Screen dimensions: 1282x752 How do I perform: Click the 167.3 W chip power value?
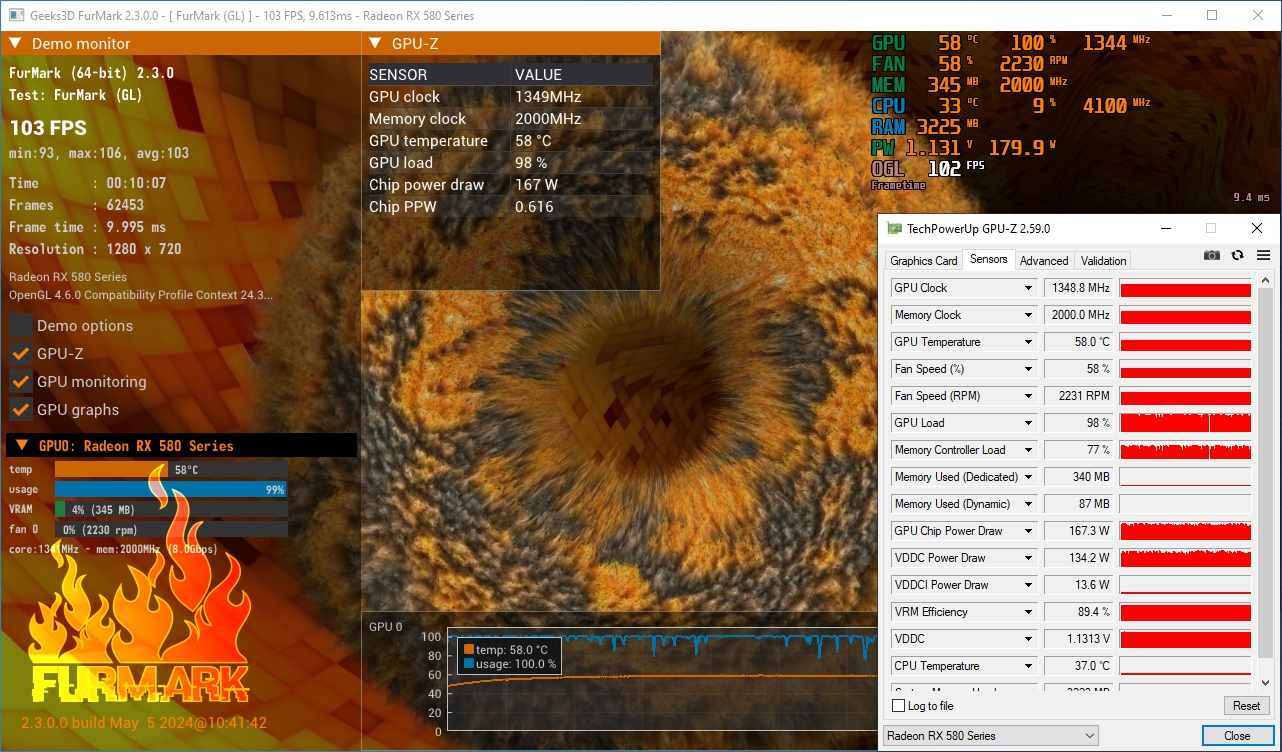1079,531
